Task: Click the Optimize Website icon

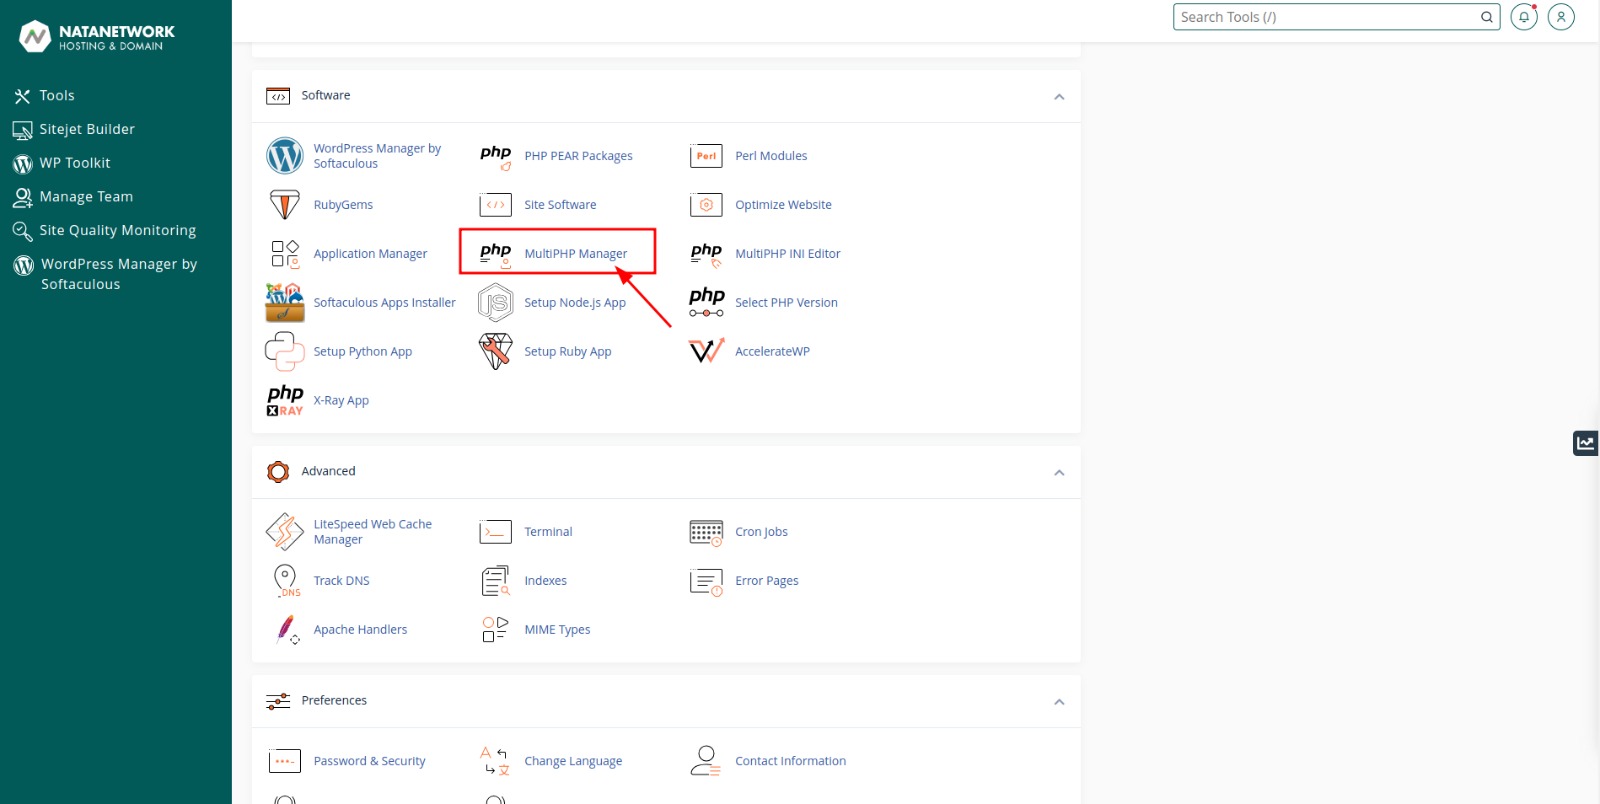Action: point(706,205)
